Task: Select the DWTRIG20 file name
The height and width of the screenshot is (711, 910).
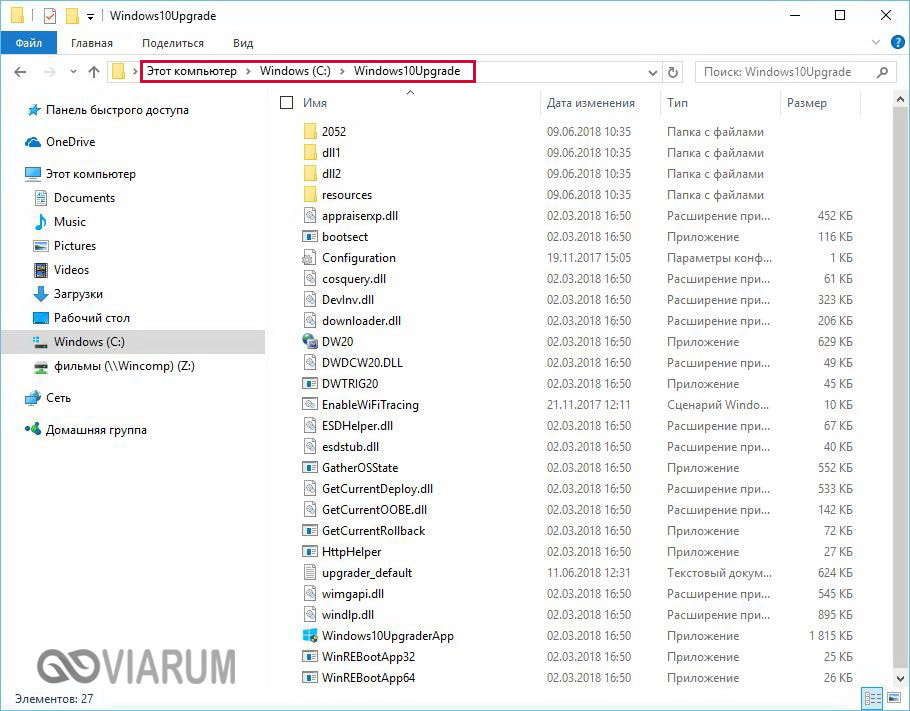Action: [x=350, y=383]
